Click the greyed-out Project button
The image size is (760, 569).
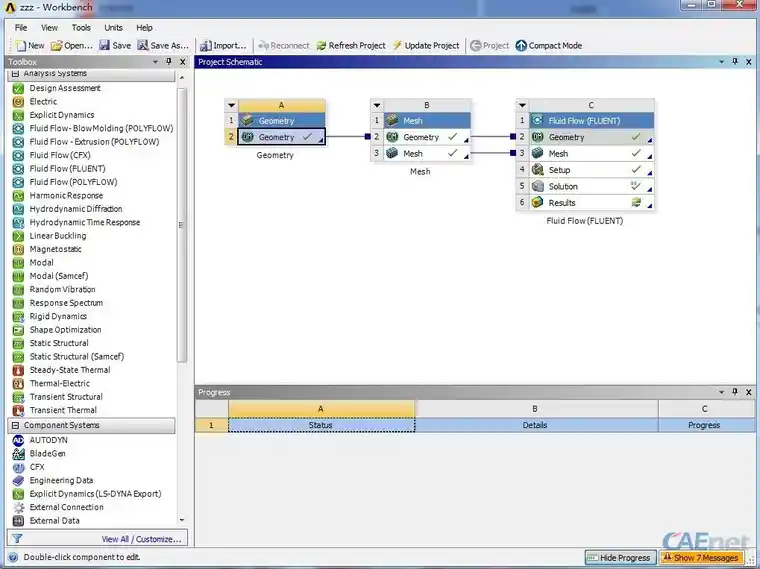490,46
